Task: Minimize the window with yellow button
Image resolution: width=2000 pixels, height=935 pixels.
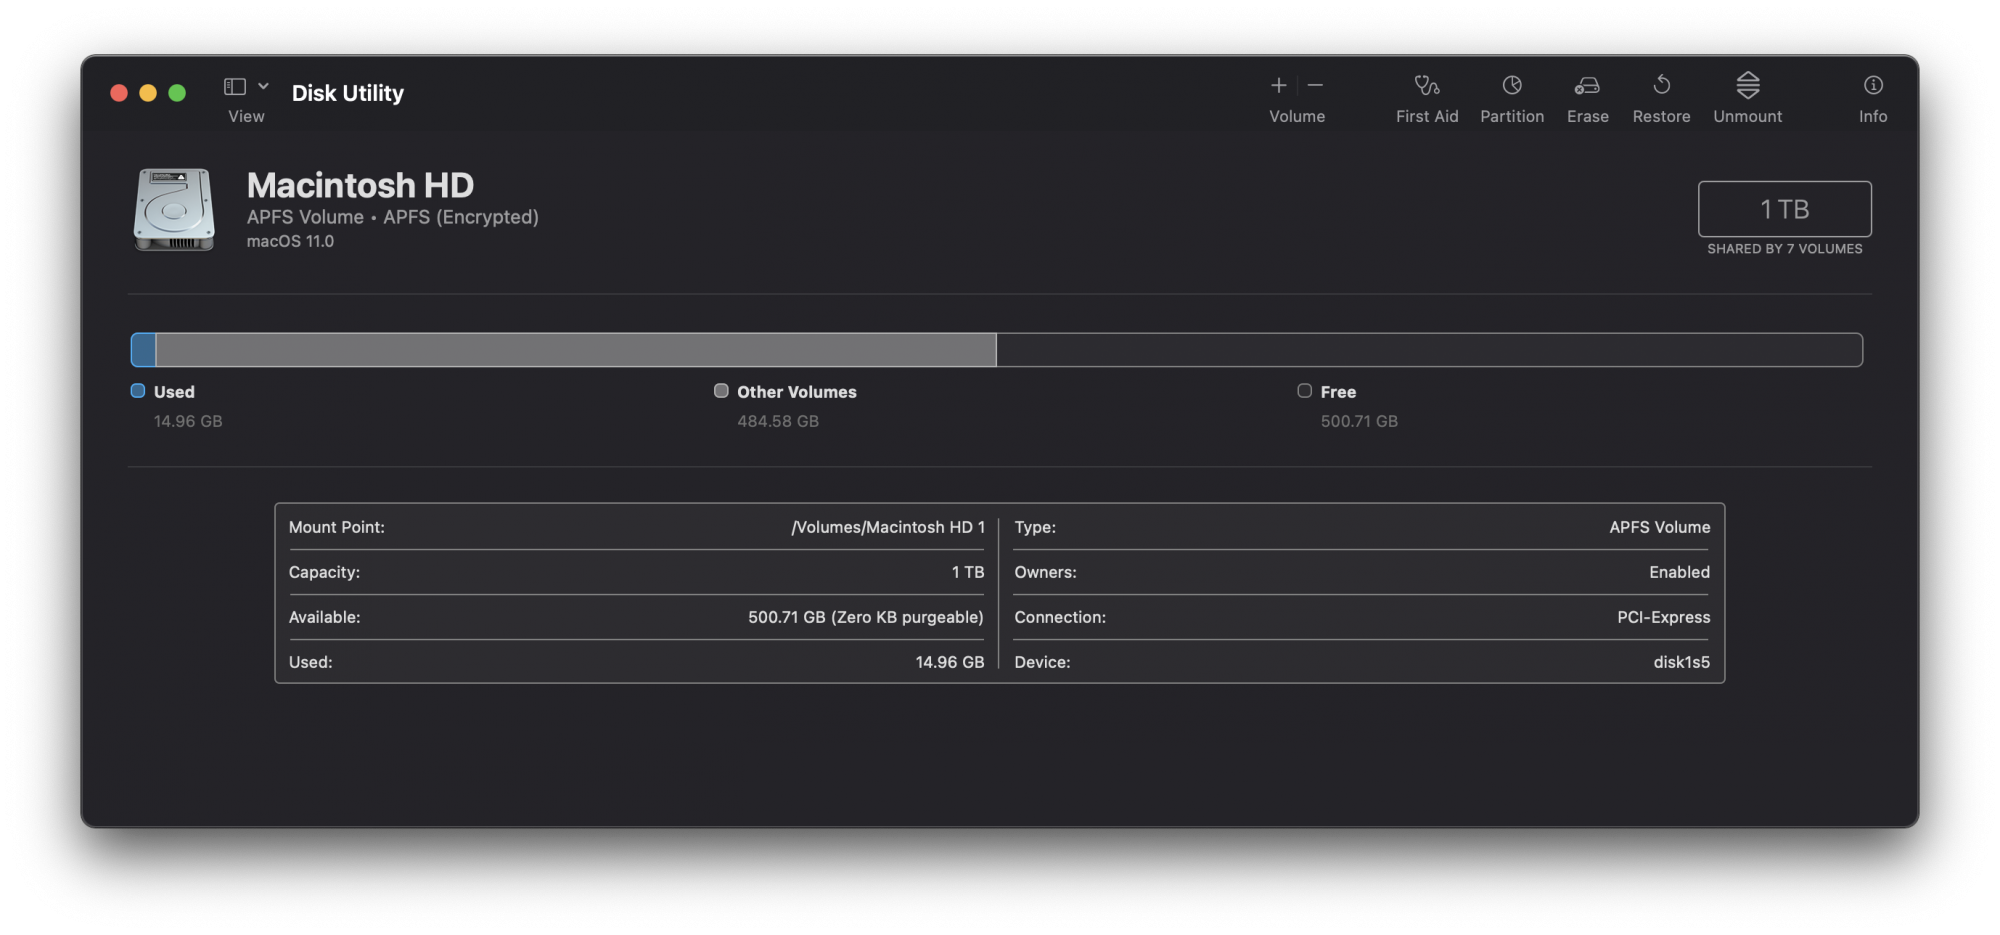Action: 148,93
